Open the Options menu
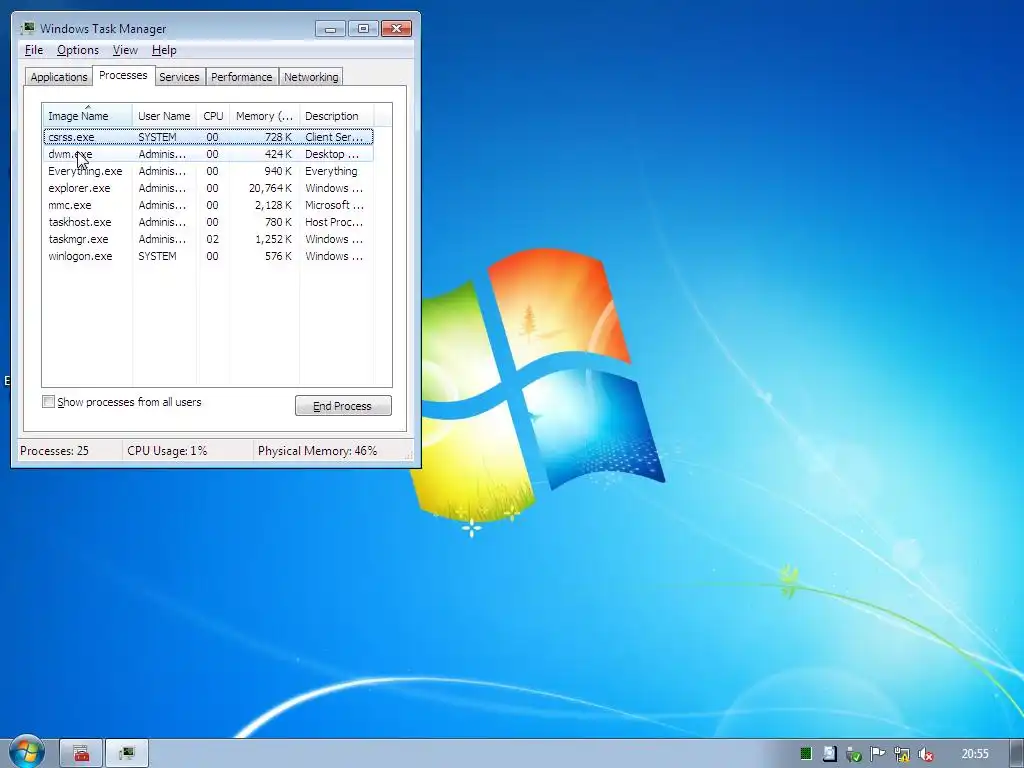Screen dimensions: 1024x768 pos(78,50)
